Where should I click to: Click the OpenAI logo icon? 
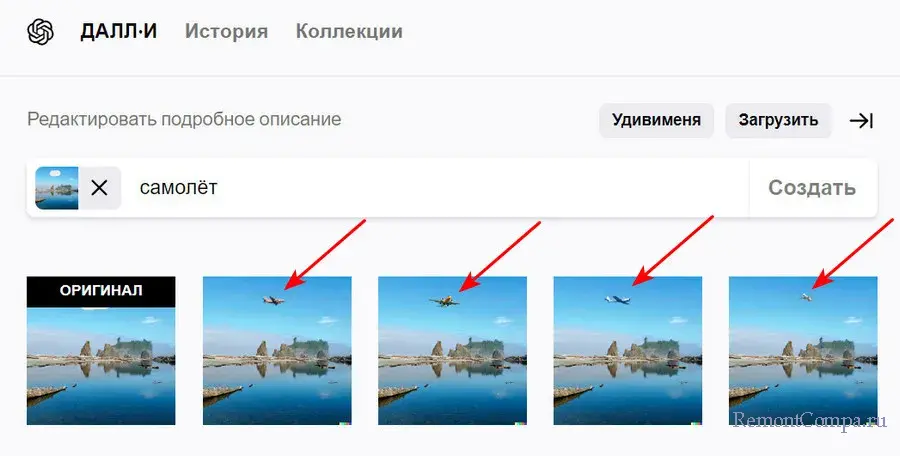pos(41,31)
